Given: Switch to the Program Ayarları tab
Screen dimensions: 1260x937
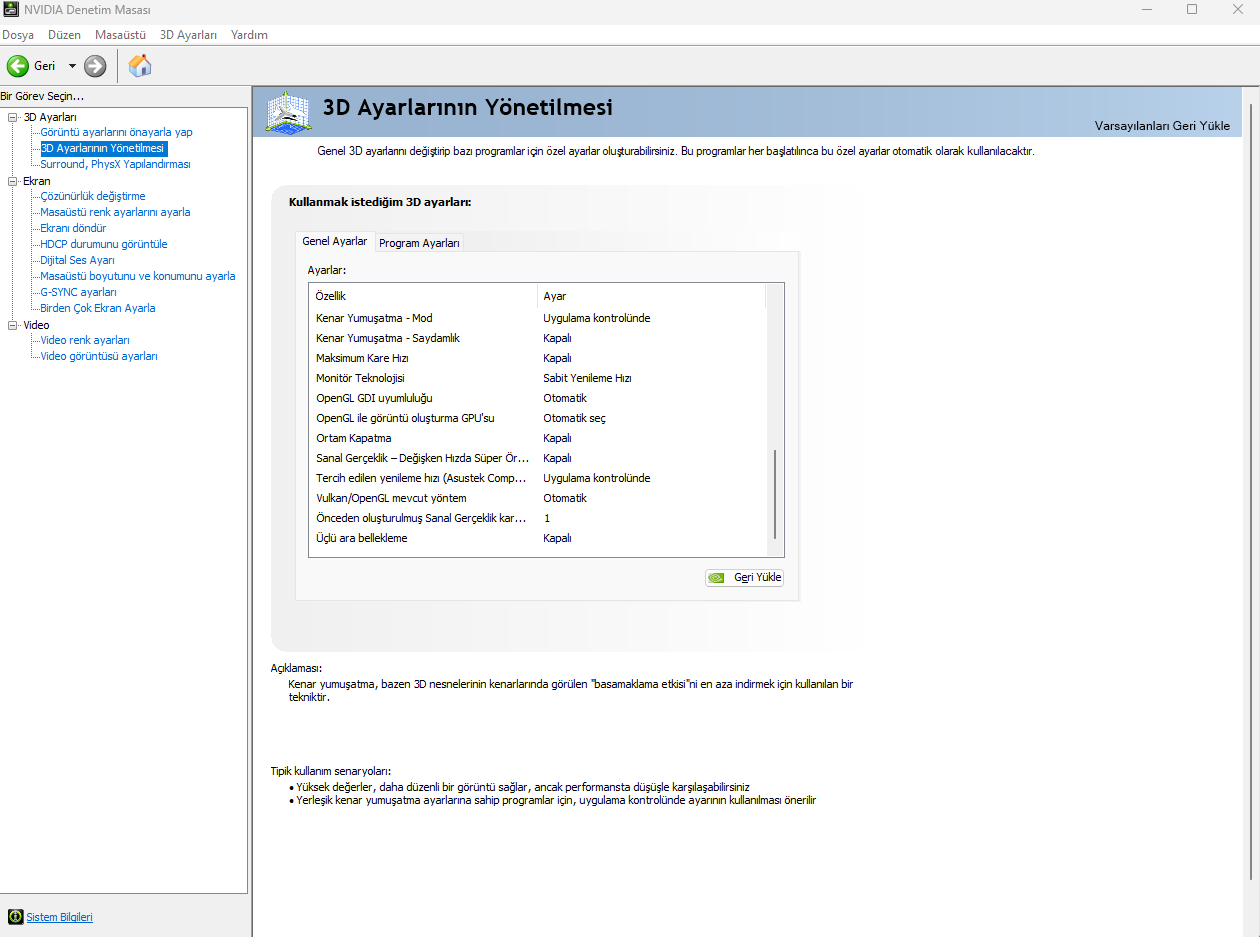Looking at the screenshot, I should (419, 243).
